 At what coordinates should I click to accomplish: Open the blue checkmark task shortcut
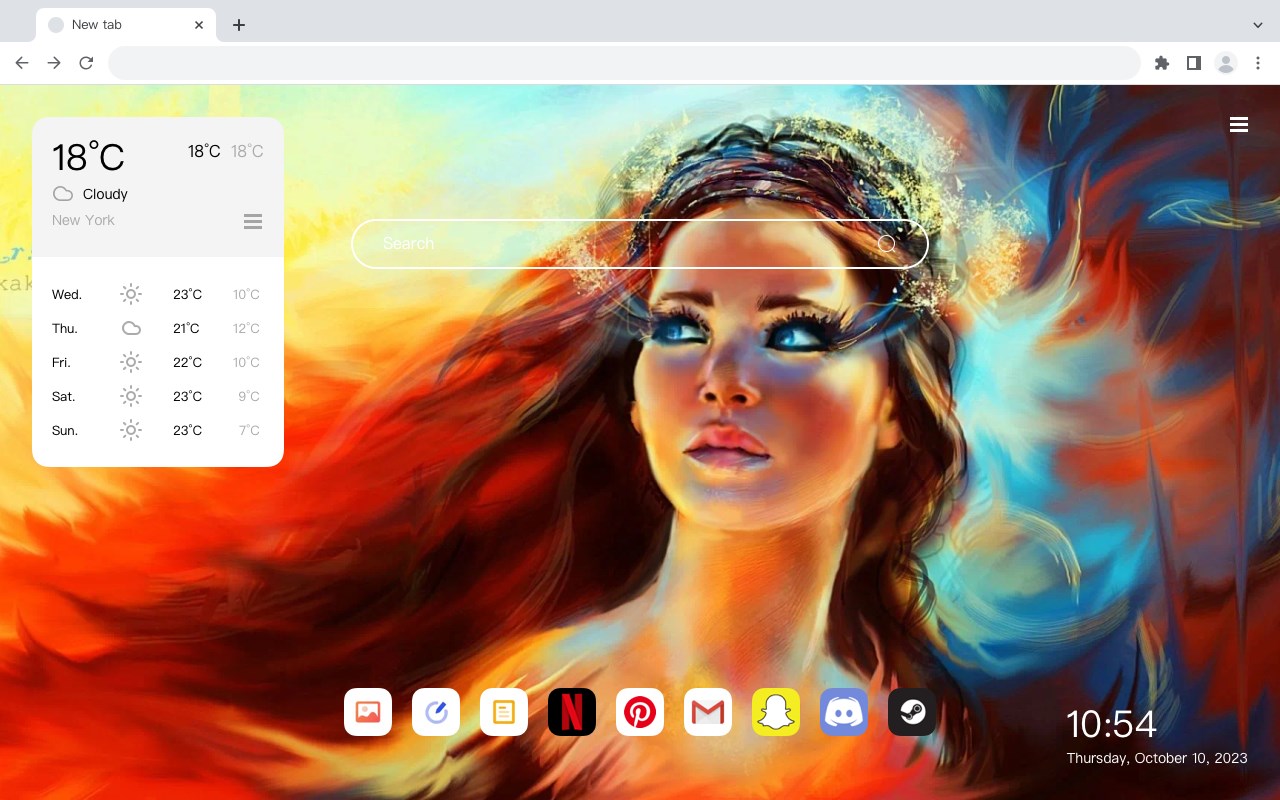436,712
